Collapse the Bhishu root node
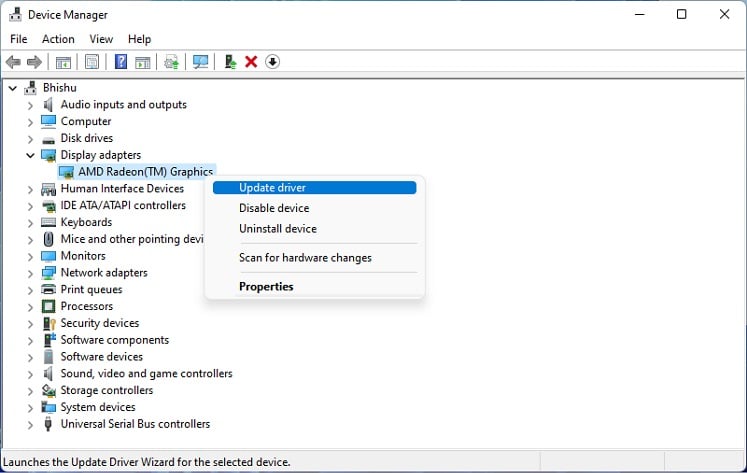747x473 pixels. tap(13, 88)
